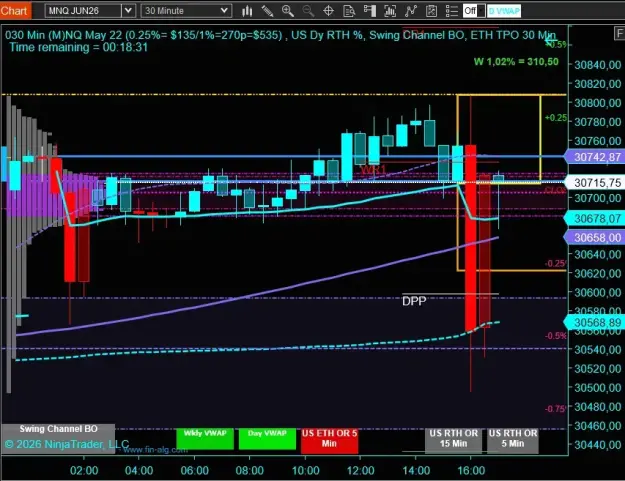Expand the instrument dropdown arrow
The image size is (625, 481).
pyautogui.click(x=128, y=11)
